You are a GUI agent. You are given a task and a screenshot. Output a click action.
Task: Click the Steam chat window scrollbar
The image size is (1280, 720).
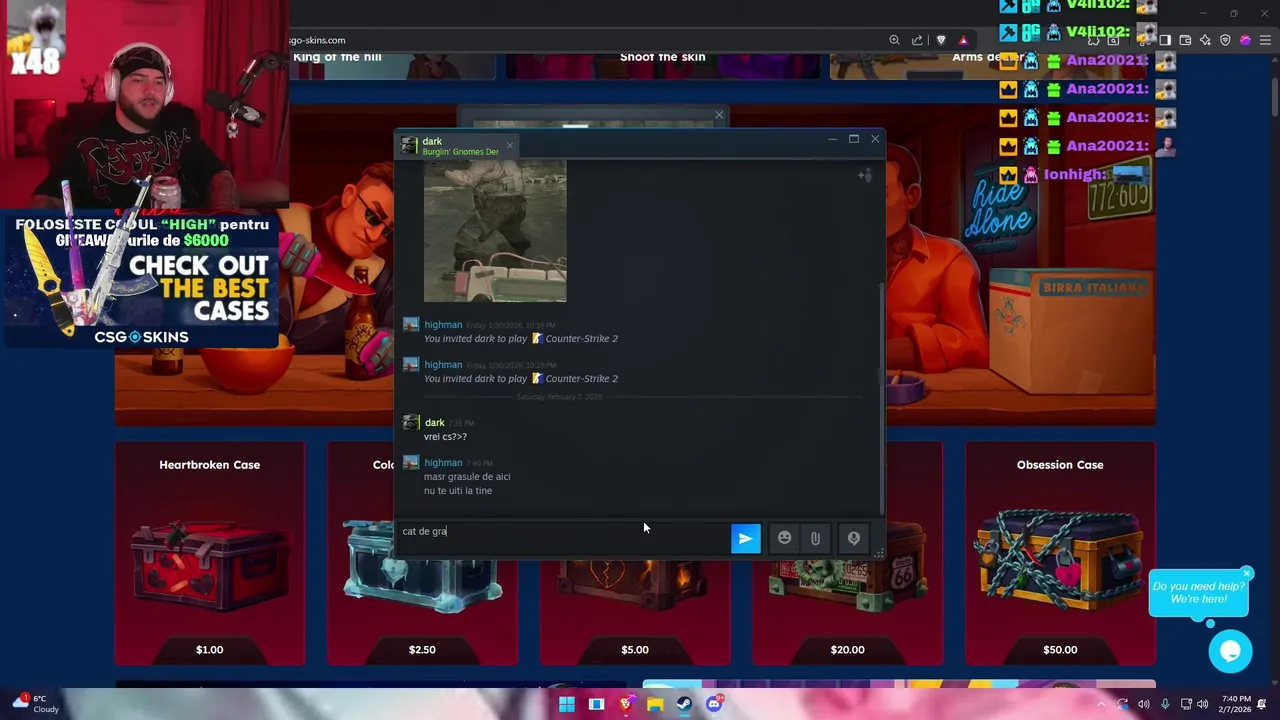click(880, 400)
